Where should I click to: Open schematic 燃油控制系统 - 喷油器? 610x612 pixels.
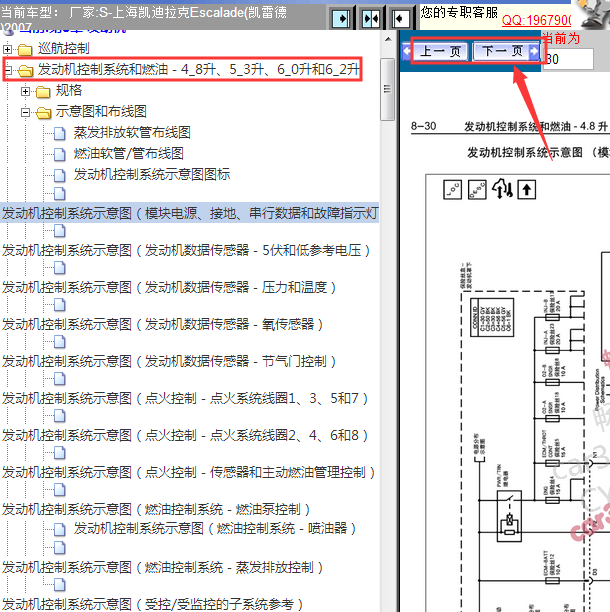click(215, 528)
